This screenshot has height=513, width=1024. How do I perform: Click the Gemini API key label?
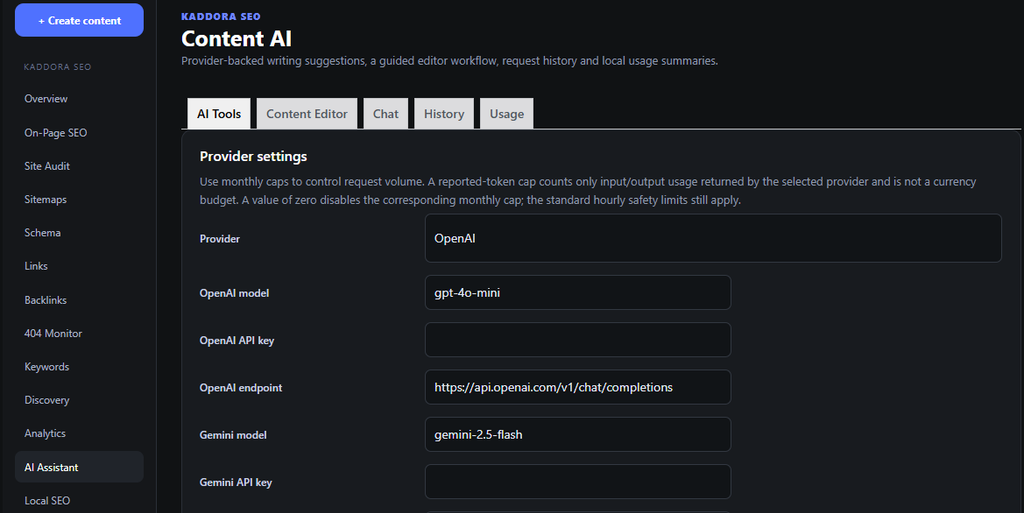coord(236,482)
